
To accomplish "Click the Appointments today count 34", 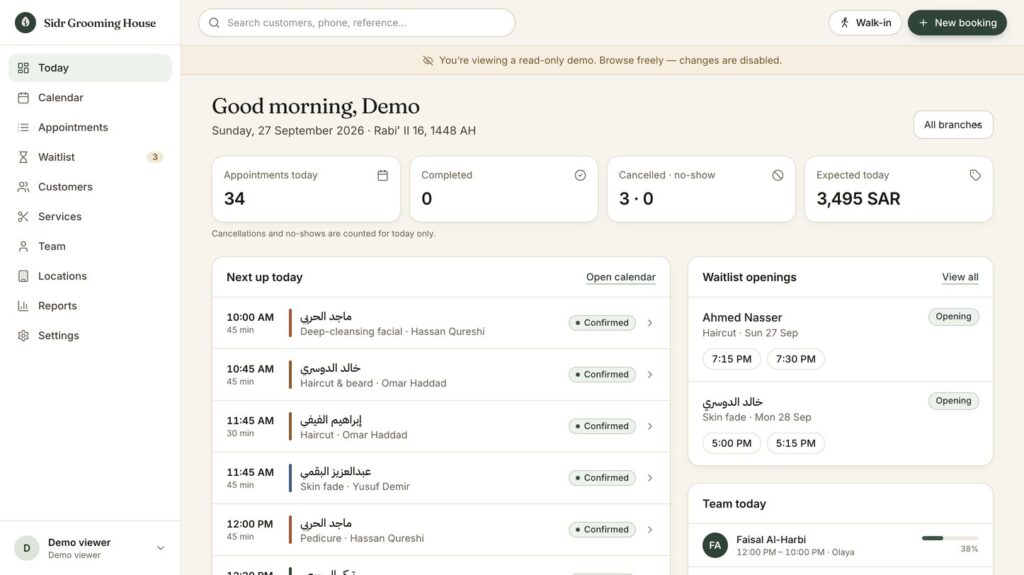I will click(234, 199).
